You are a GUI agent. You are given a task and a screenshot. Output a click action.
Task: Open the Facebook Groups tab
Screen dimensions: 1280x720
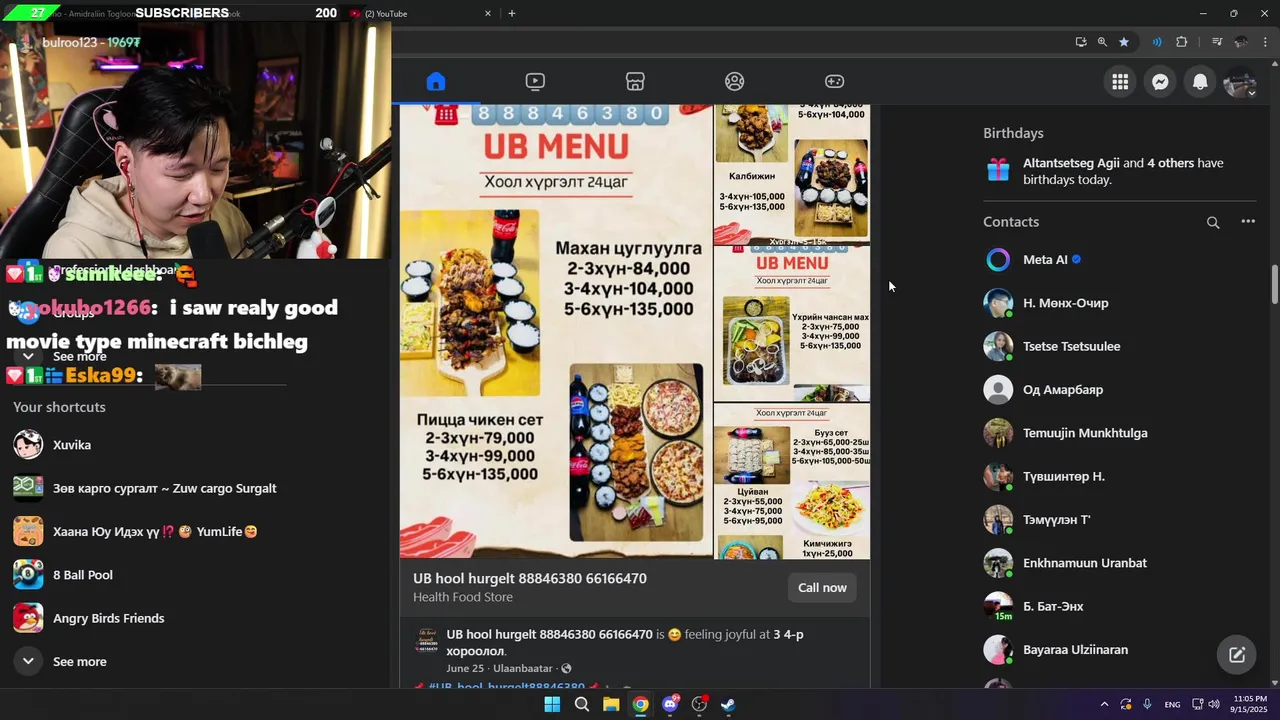click(x=735, y=81)
